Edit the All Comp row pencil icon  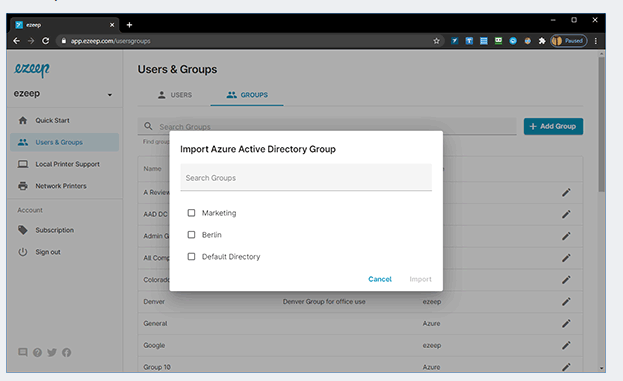[566, 258]
